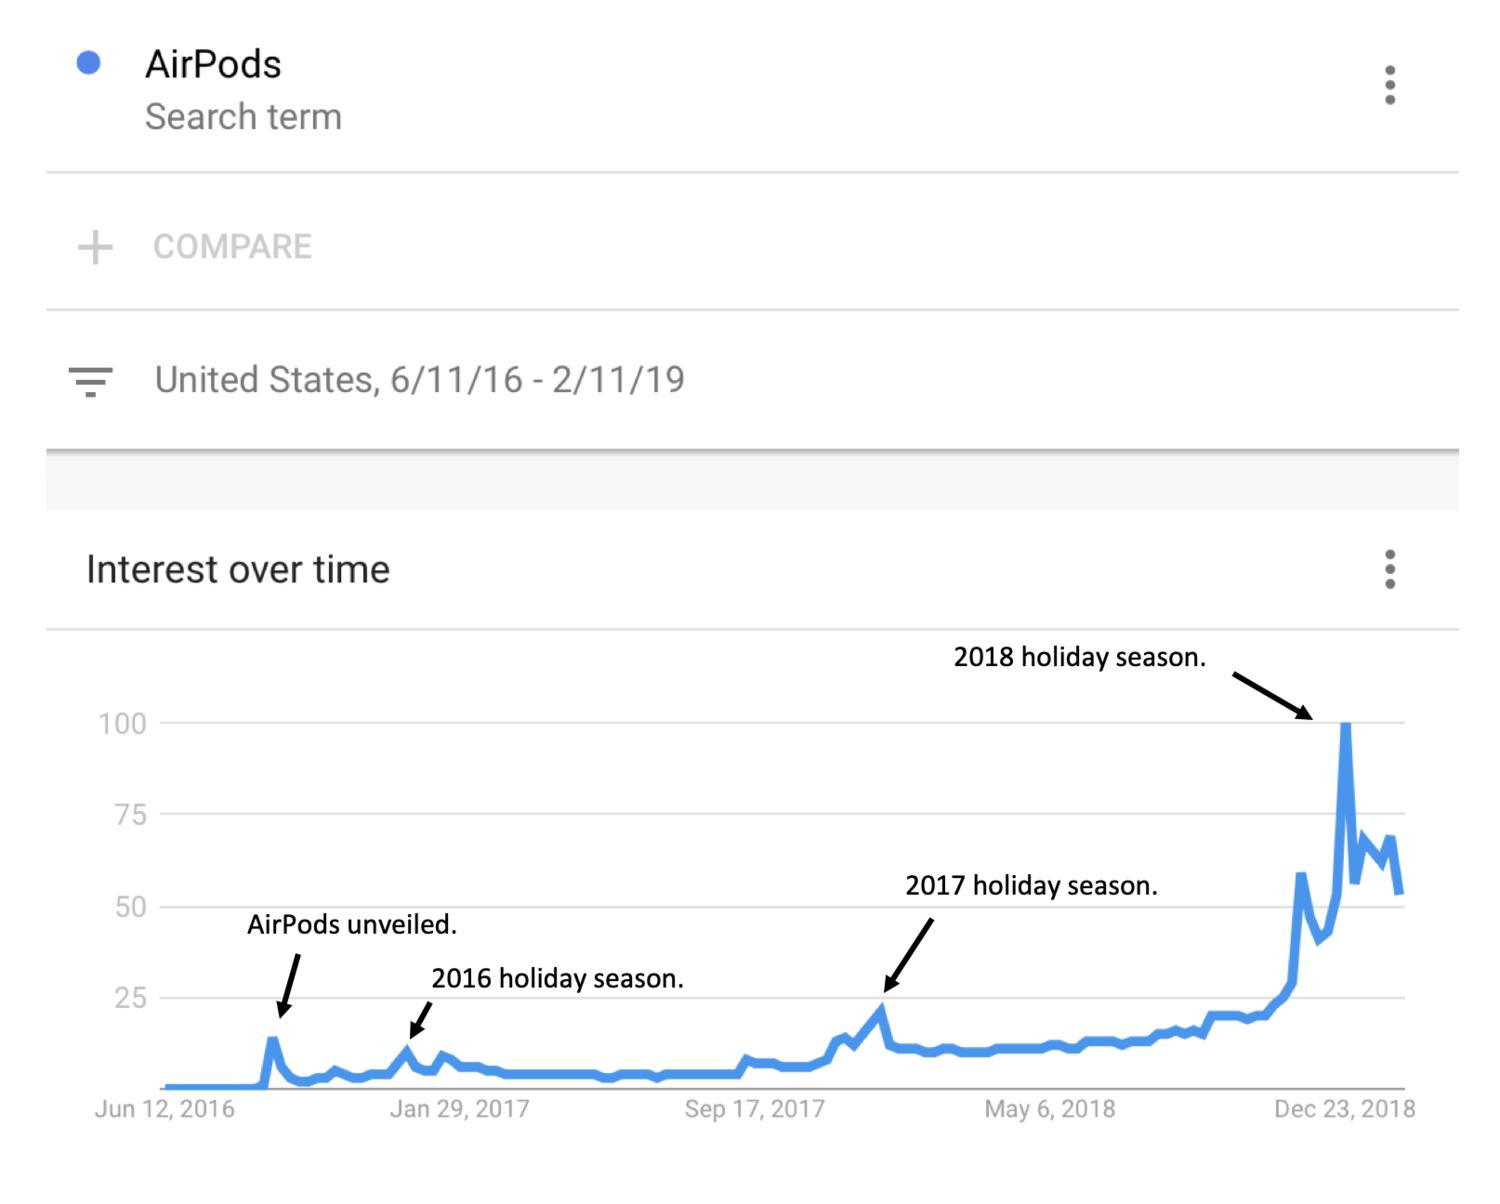Click the 2017 holiday season annotation text
The image size is (1500, 1204).
click(x=1031, y=886)
